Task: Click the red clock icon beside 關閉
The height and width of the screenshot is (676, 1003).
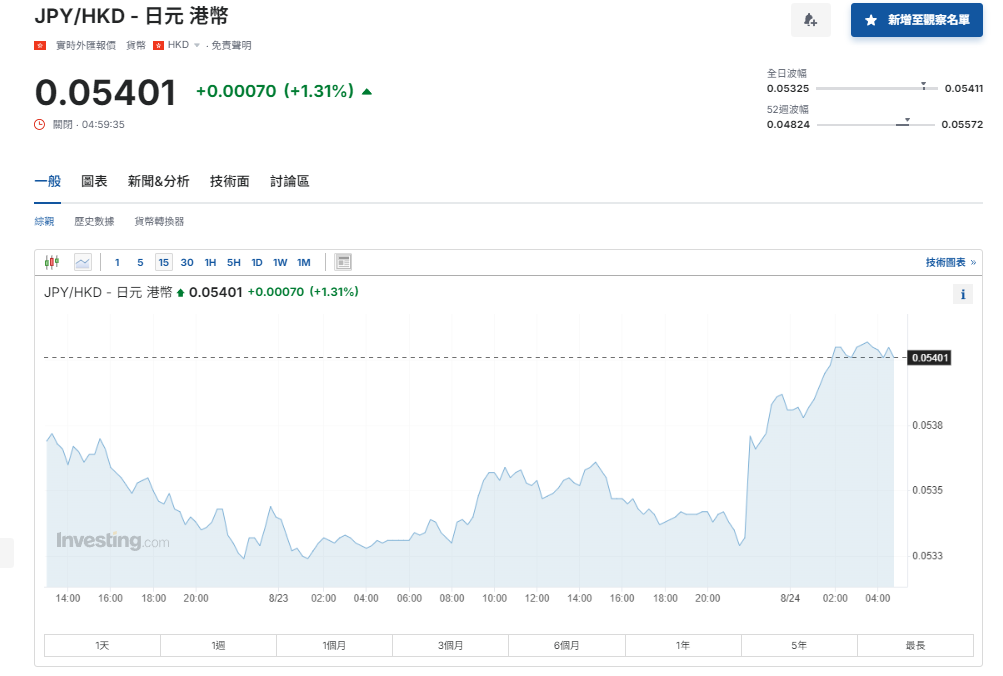Action: (x=40, y=124)
